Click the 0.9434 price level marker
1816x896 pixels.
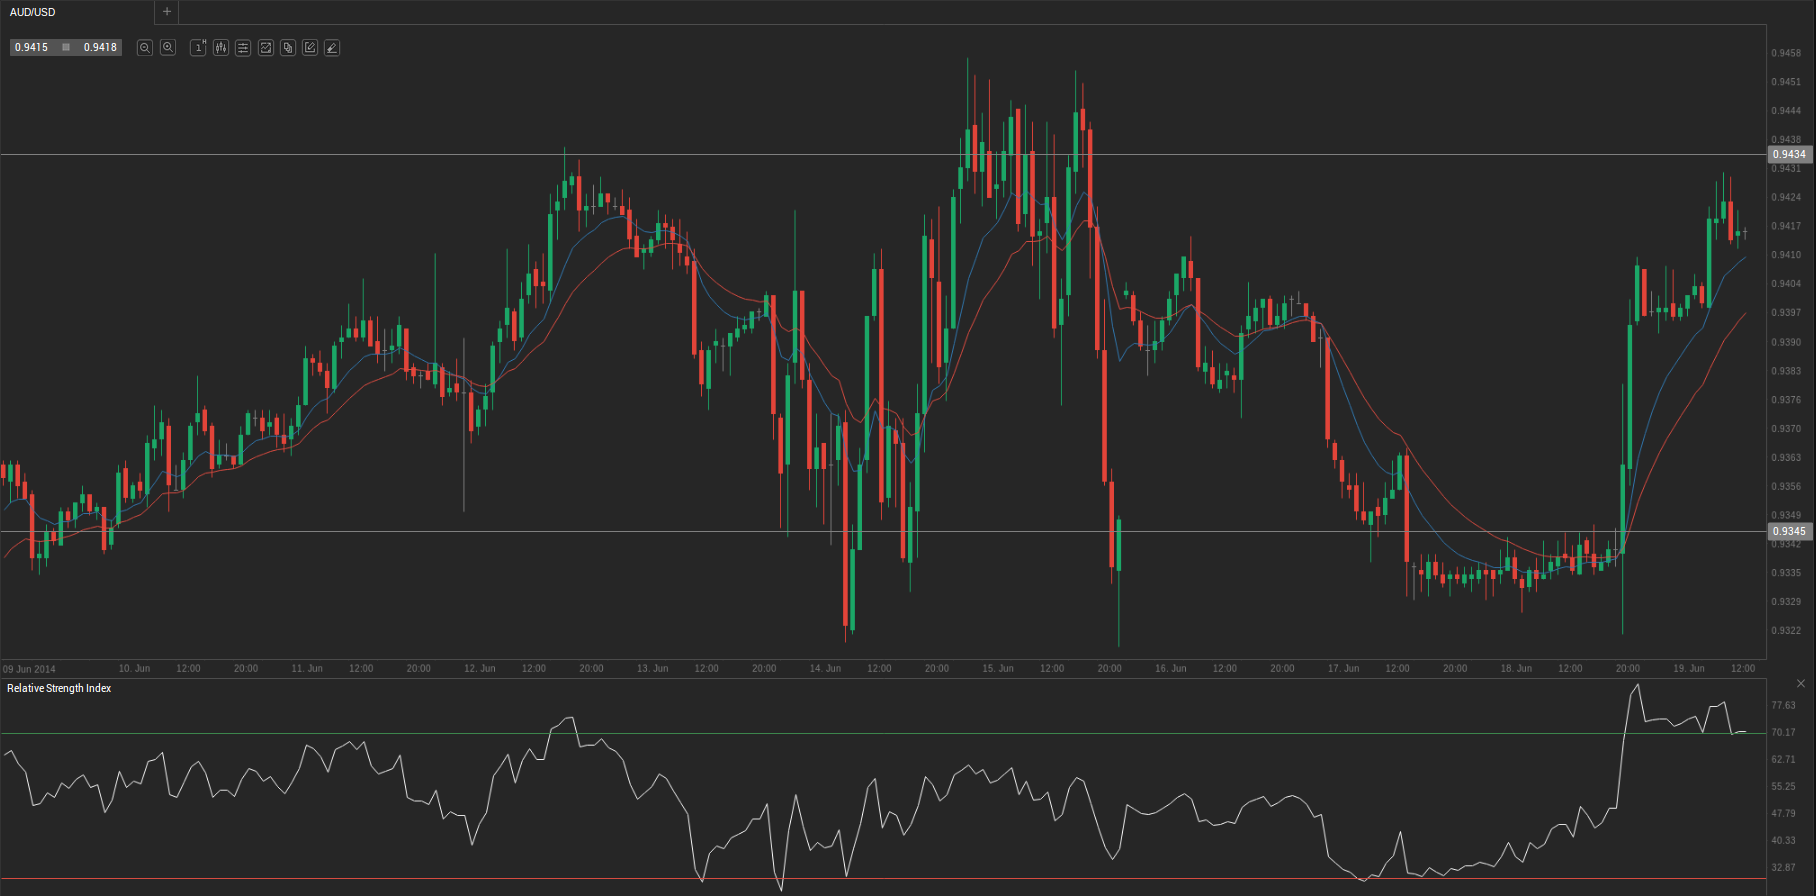1790,154
